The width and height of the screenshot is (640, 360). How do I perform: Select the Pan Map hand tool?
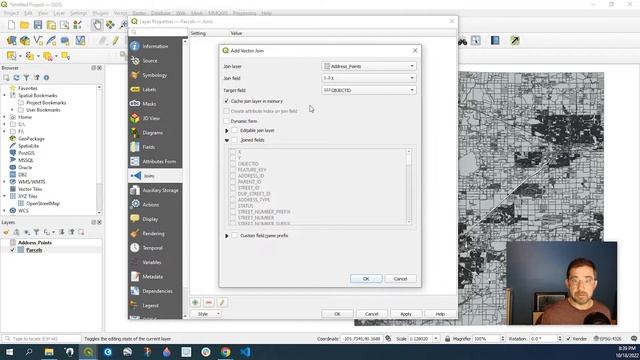97,25
